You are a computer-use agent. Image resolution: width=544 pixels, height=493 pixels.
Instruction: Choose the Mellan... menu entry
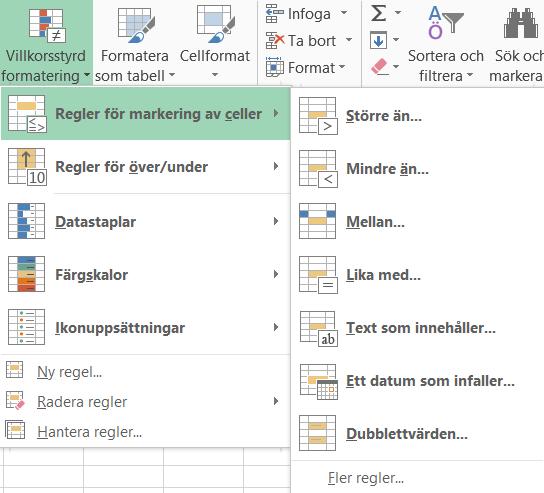416,222
